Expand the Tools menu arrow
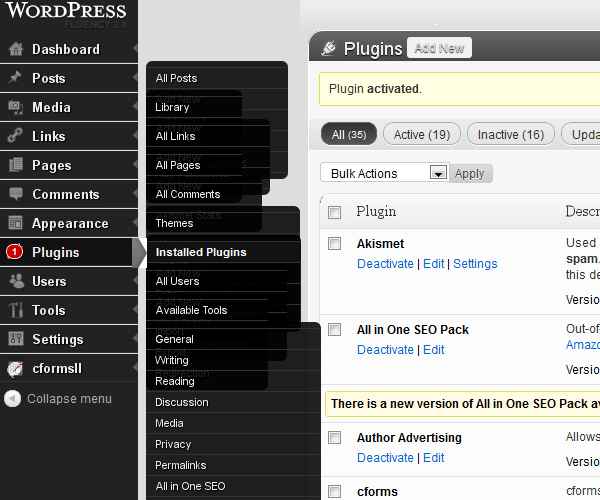600x500 pixels. [x=135, y=310]
